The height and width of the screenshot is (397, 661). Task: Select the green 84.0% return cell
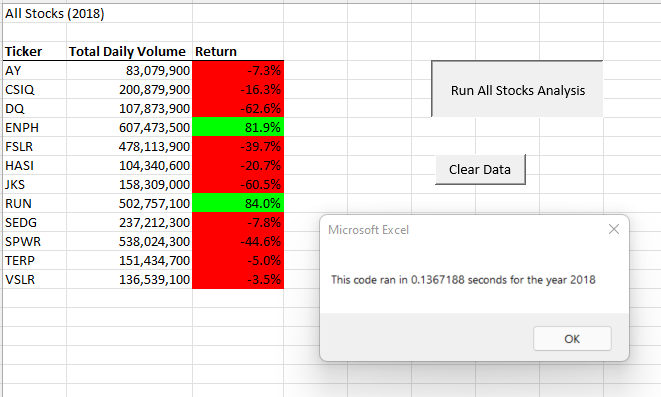(x=238, y=203)
